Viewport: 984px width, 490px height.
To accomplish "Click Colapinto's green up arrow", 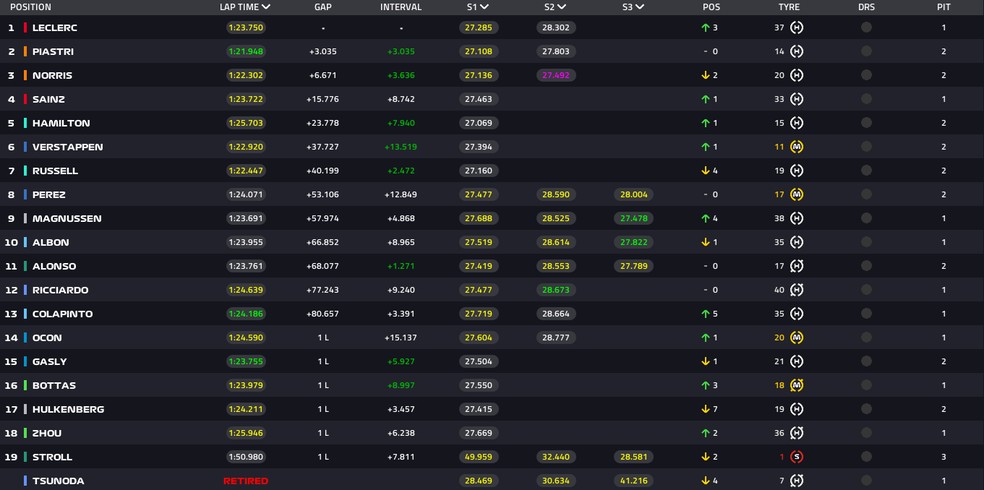I will [x=705, y=314].
